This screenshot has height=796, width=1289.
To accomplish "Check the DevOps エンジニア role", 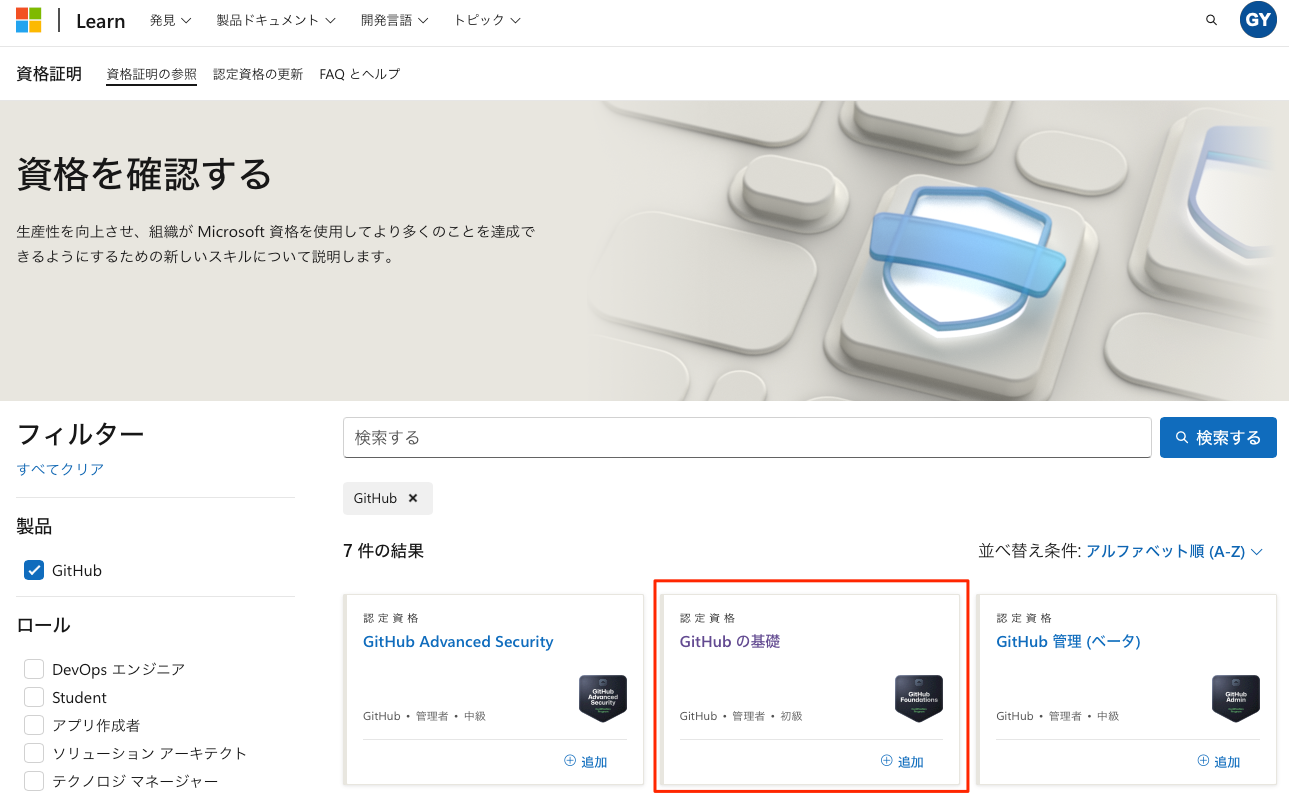I will [34, 669].
